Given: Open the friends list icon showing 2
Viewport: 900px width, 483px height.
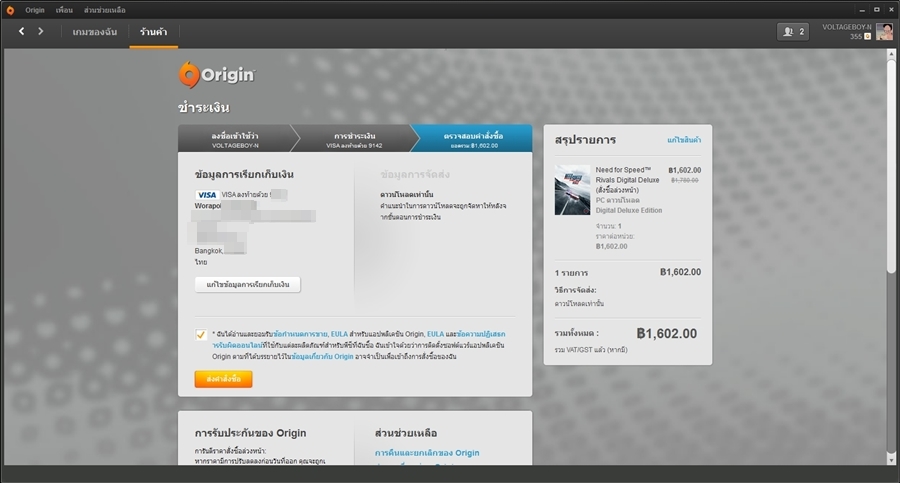Looking at the screenshot, I should coord(793,32).
